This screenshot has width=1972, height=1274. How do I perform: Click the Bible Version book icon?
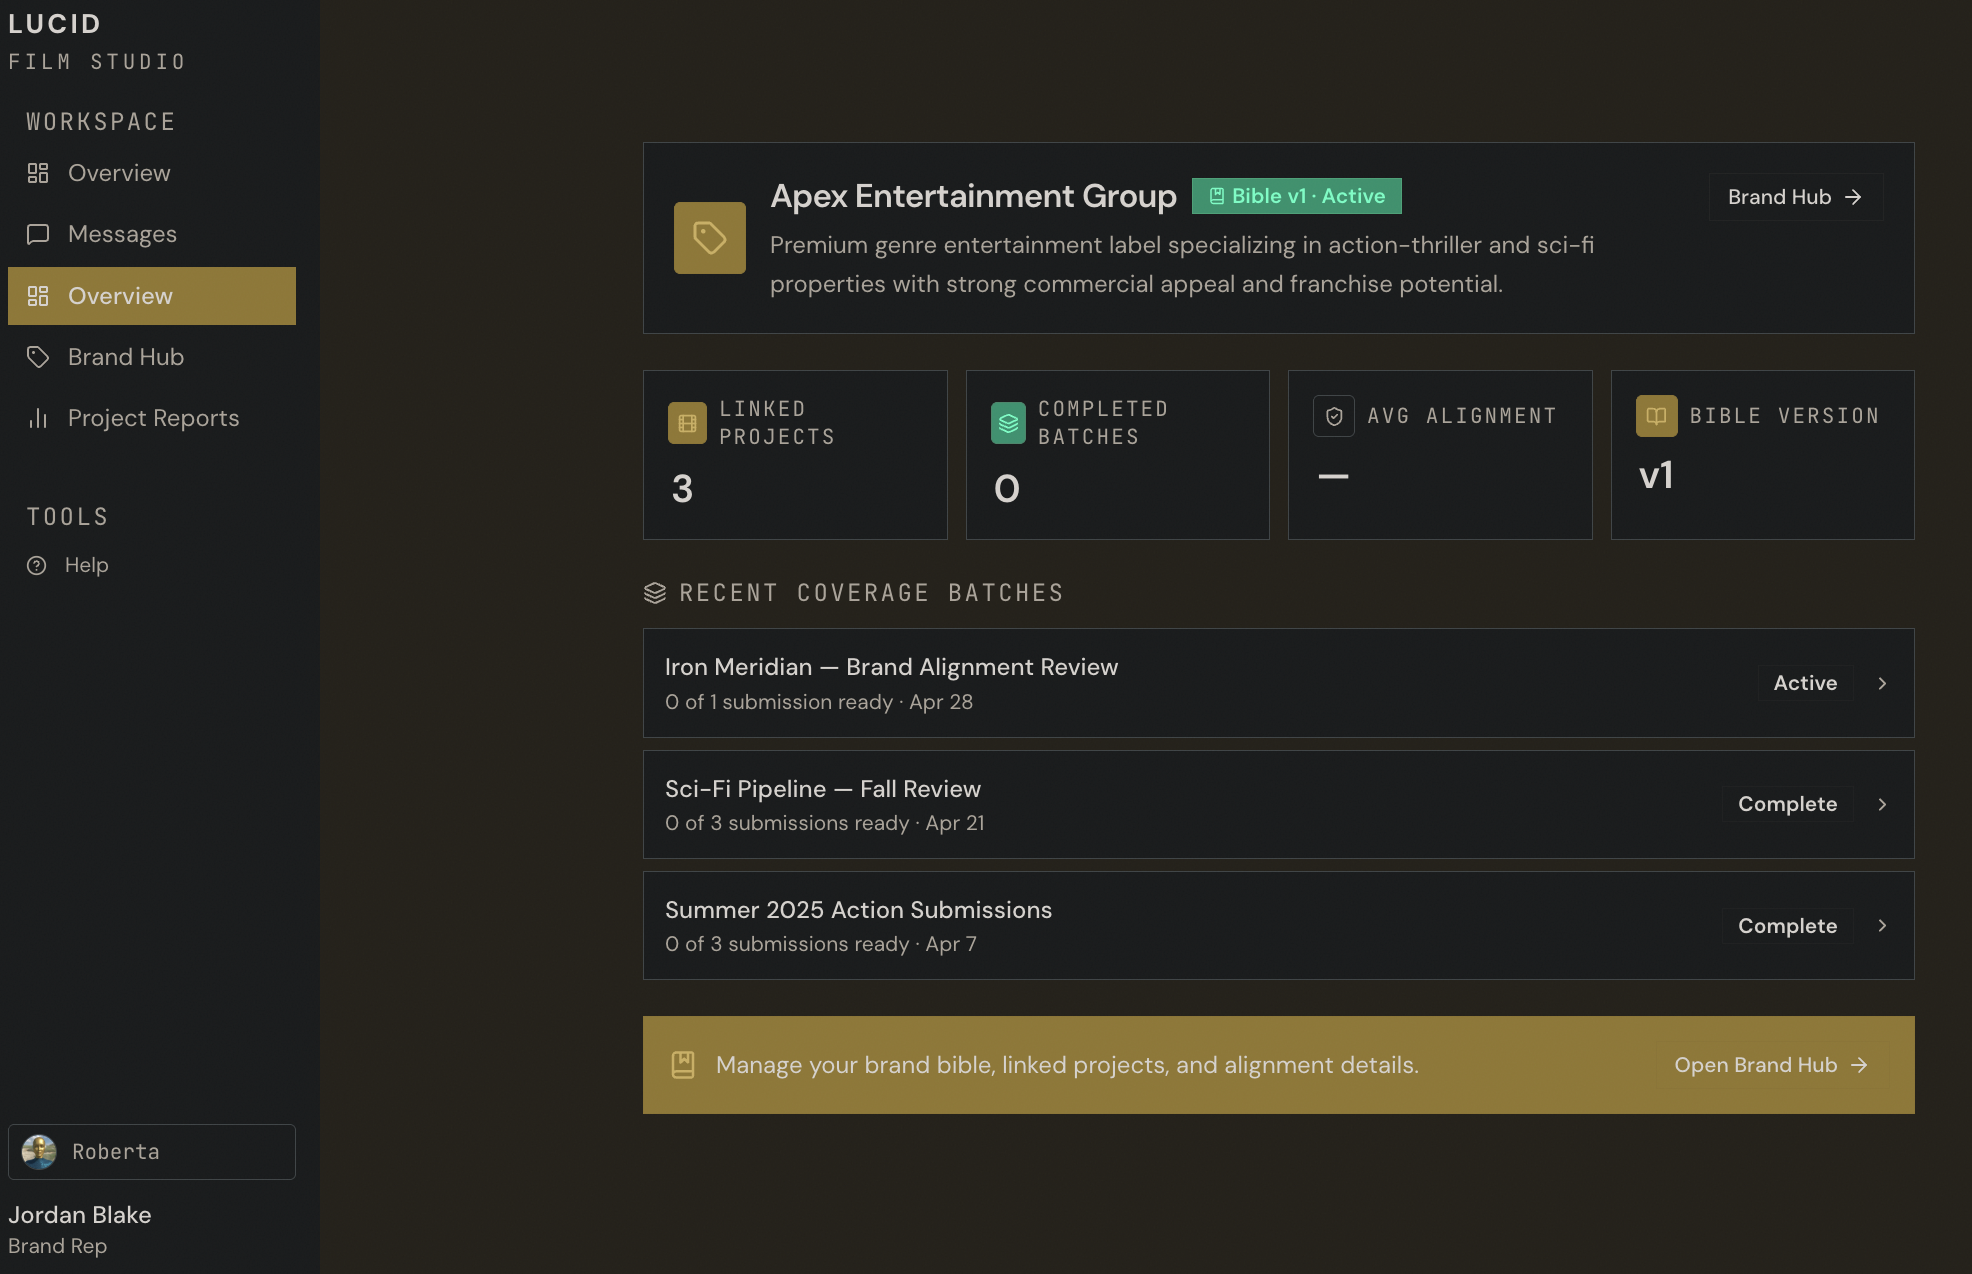[1657, 416]
